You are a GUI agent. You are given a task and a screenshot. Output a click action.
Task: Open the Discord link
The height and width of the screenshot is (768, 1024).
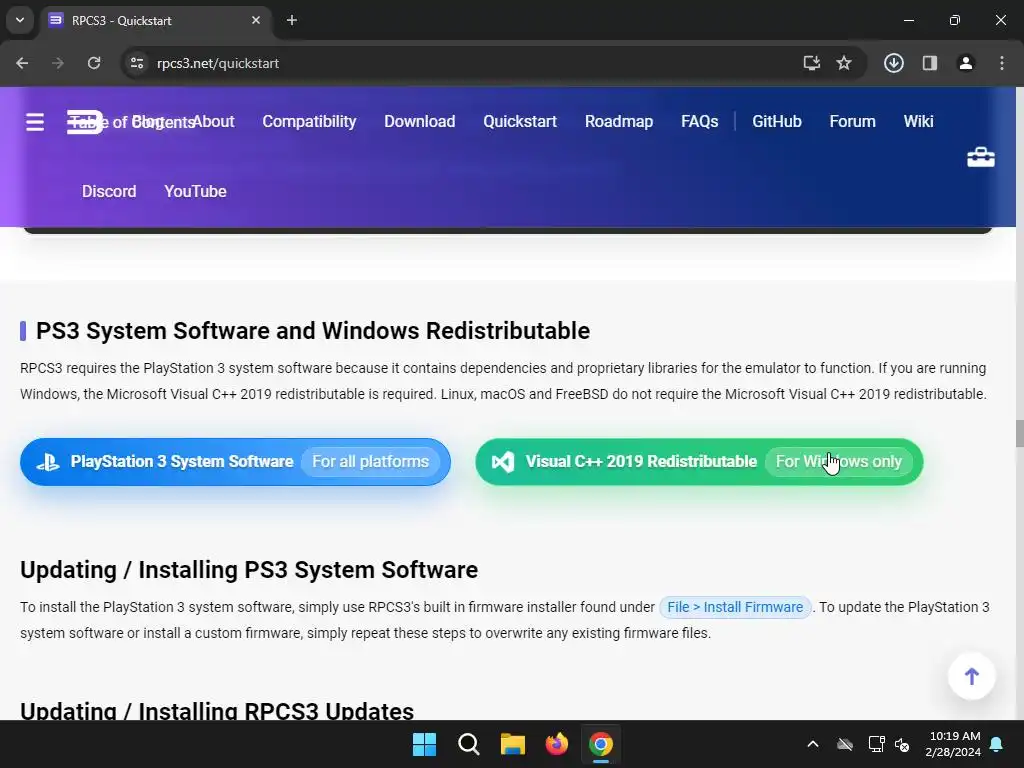click(109, 191)
